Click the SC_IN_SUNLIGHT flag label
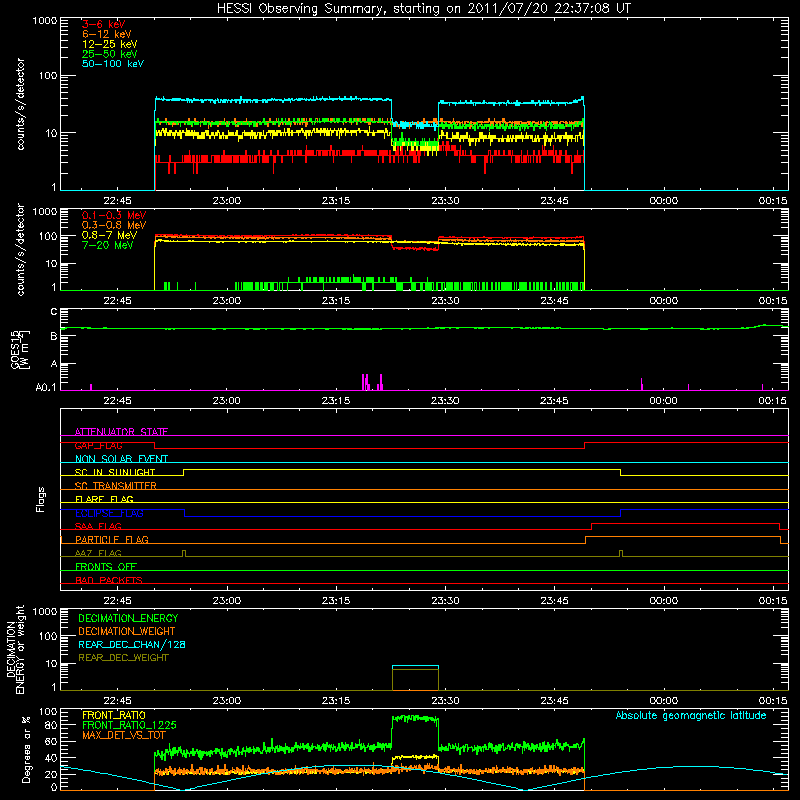The image size is (800, 800). [115, 472]
